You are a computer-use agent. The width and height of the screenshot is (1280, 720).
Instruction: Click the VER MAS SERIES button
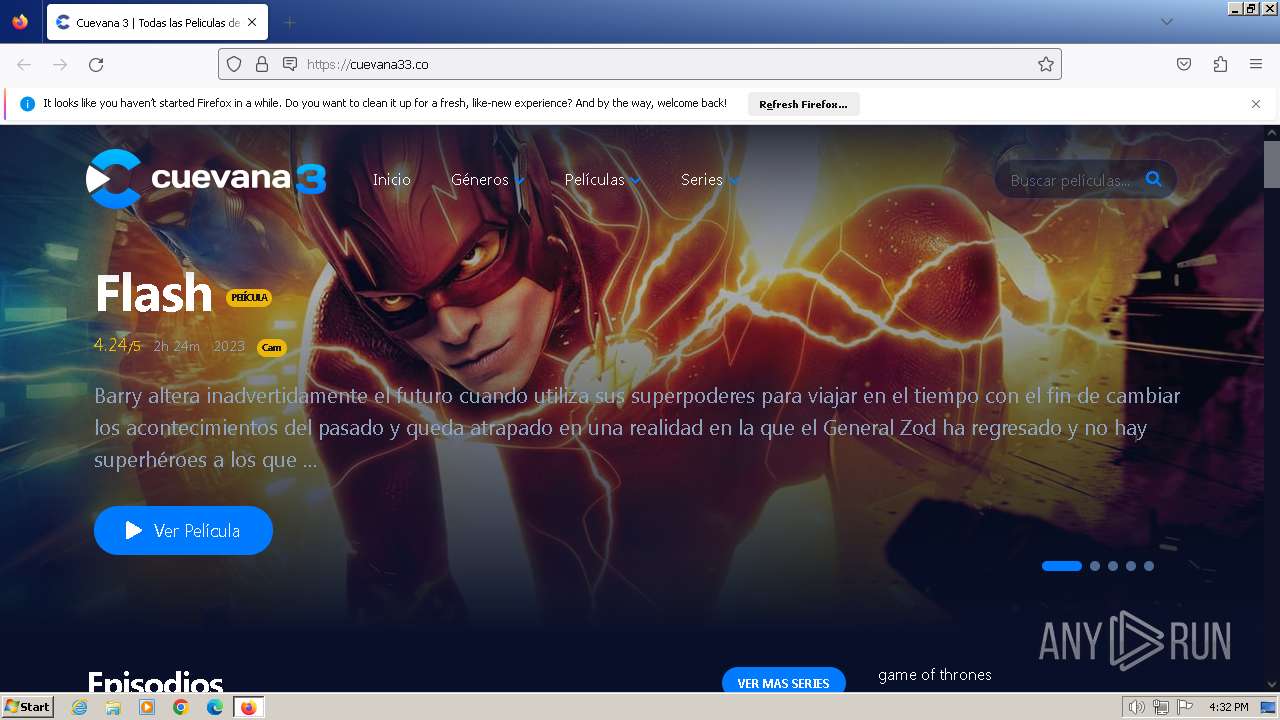click(783, 681)
